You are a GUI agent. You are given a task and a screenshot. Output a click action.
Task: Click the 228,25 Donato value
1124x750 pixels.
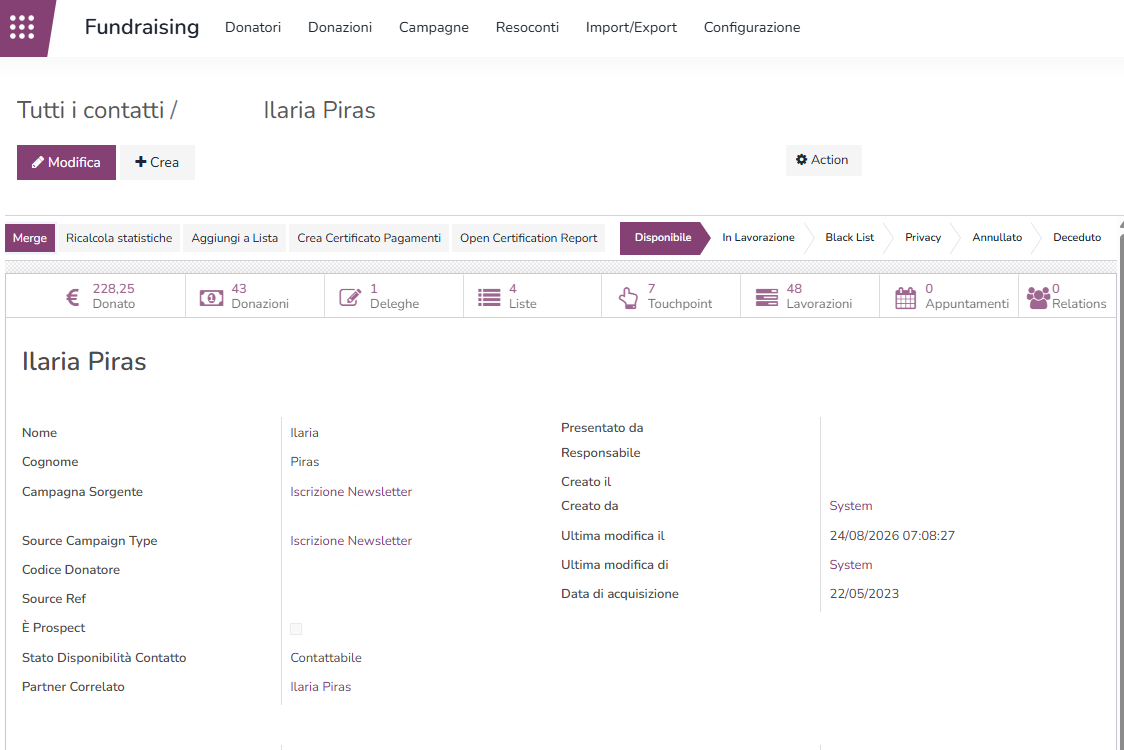[113, 288]
